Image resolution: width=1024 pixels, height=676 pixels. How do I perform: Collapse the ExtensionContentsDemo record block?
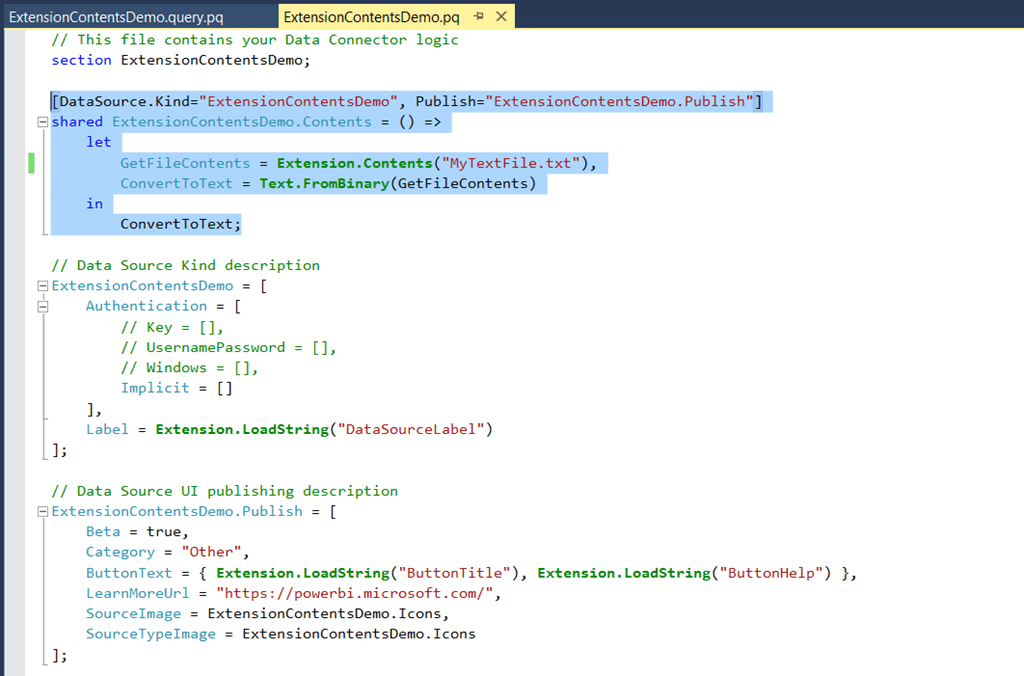[42, 286]
